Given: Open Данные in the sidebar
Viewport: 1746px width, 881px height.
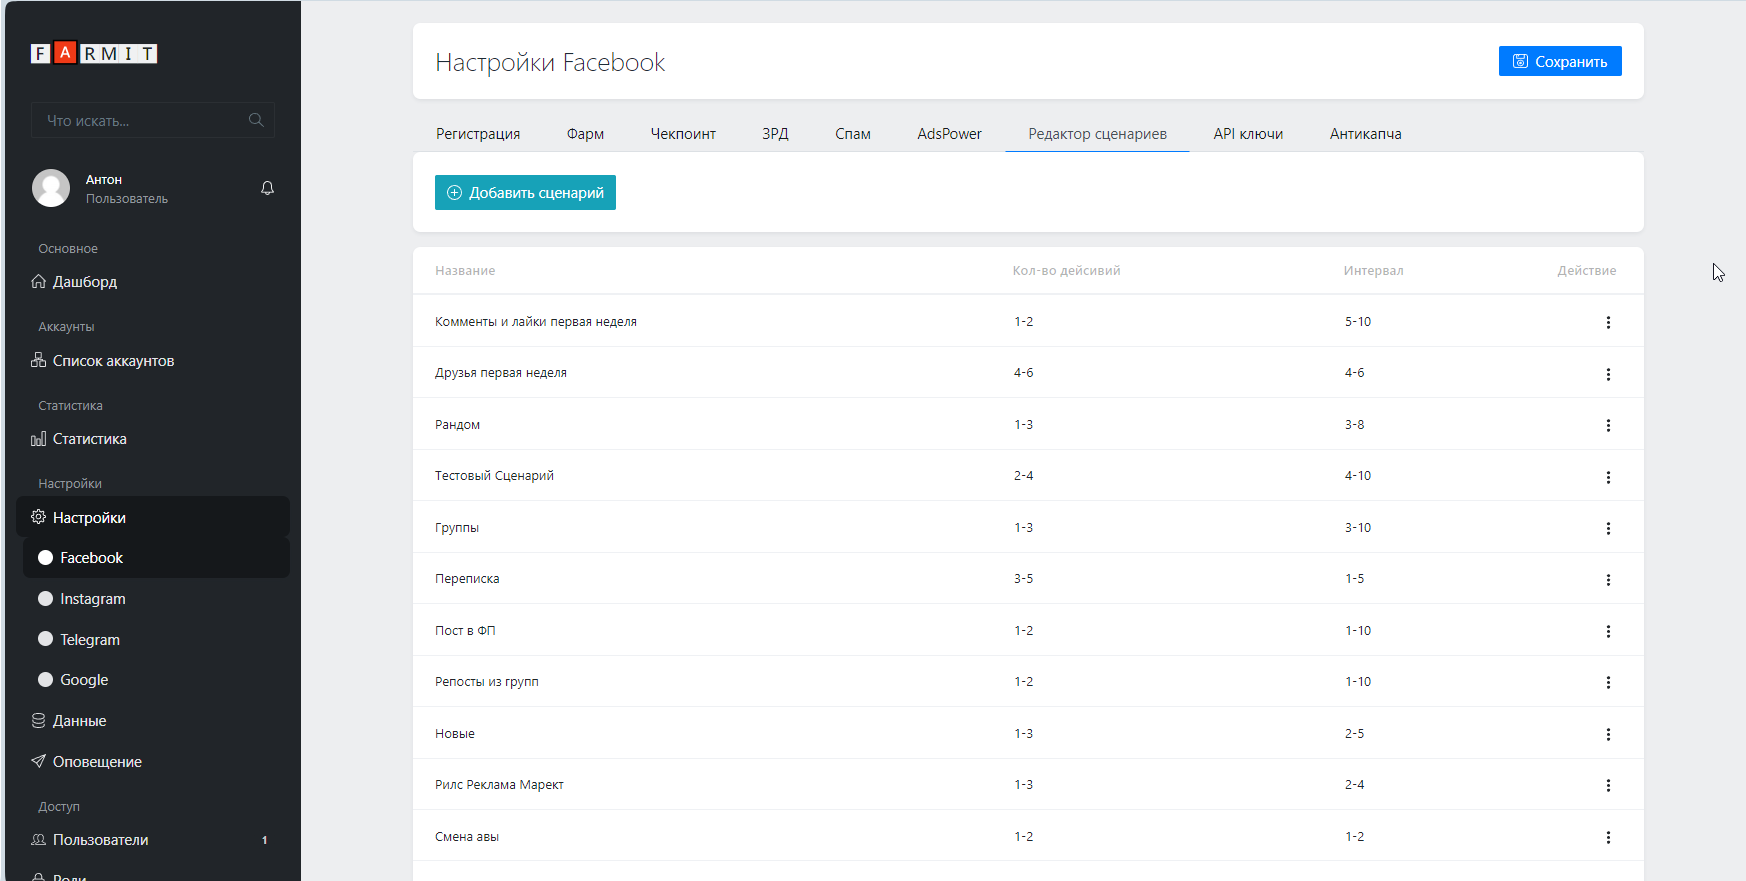Looking at the screenshot, I should (79, 721).
